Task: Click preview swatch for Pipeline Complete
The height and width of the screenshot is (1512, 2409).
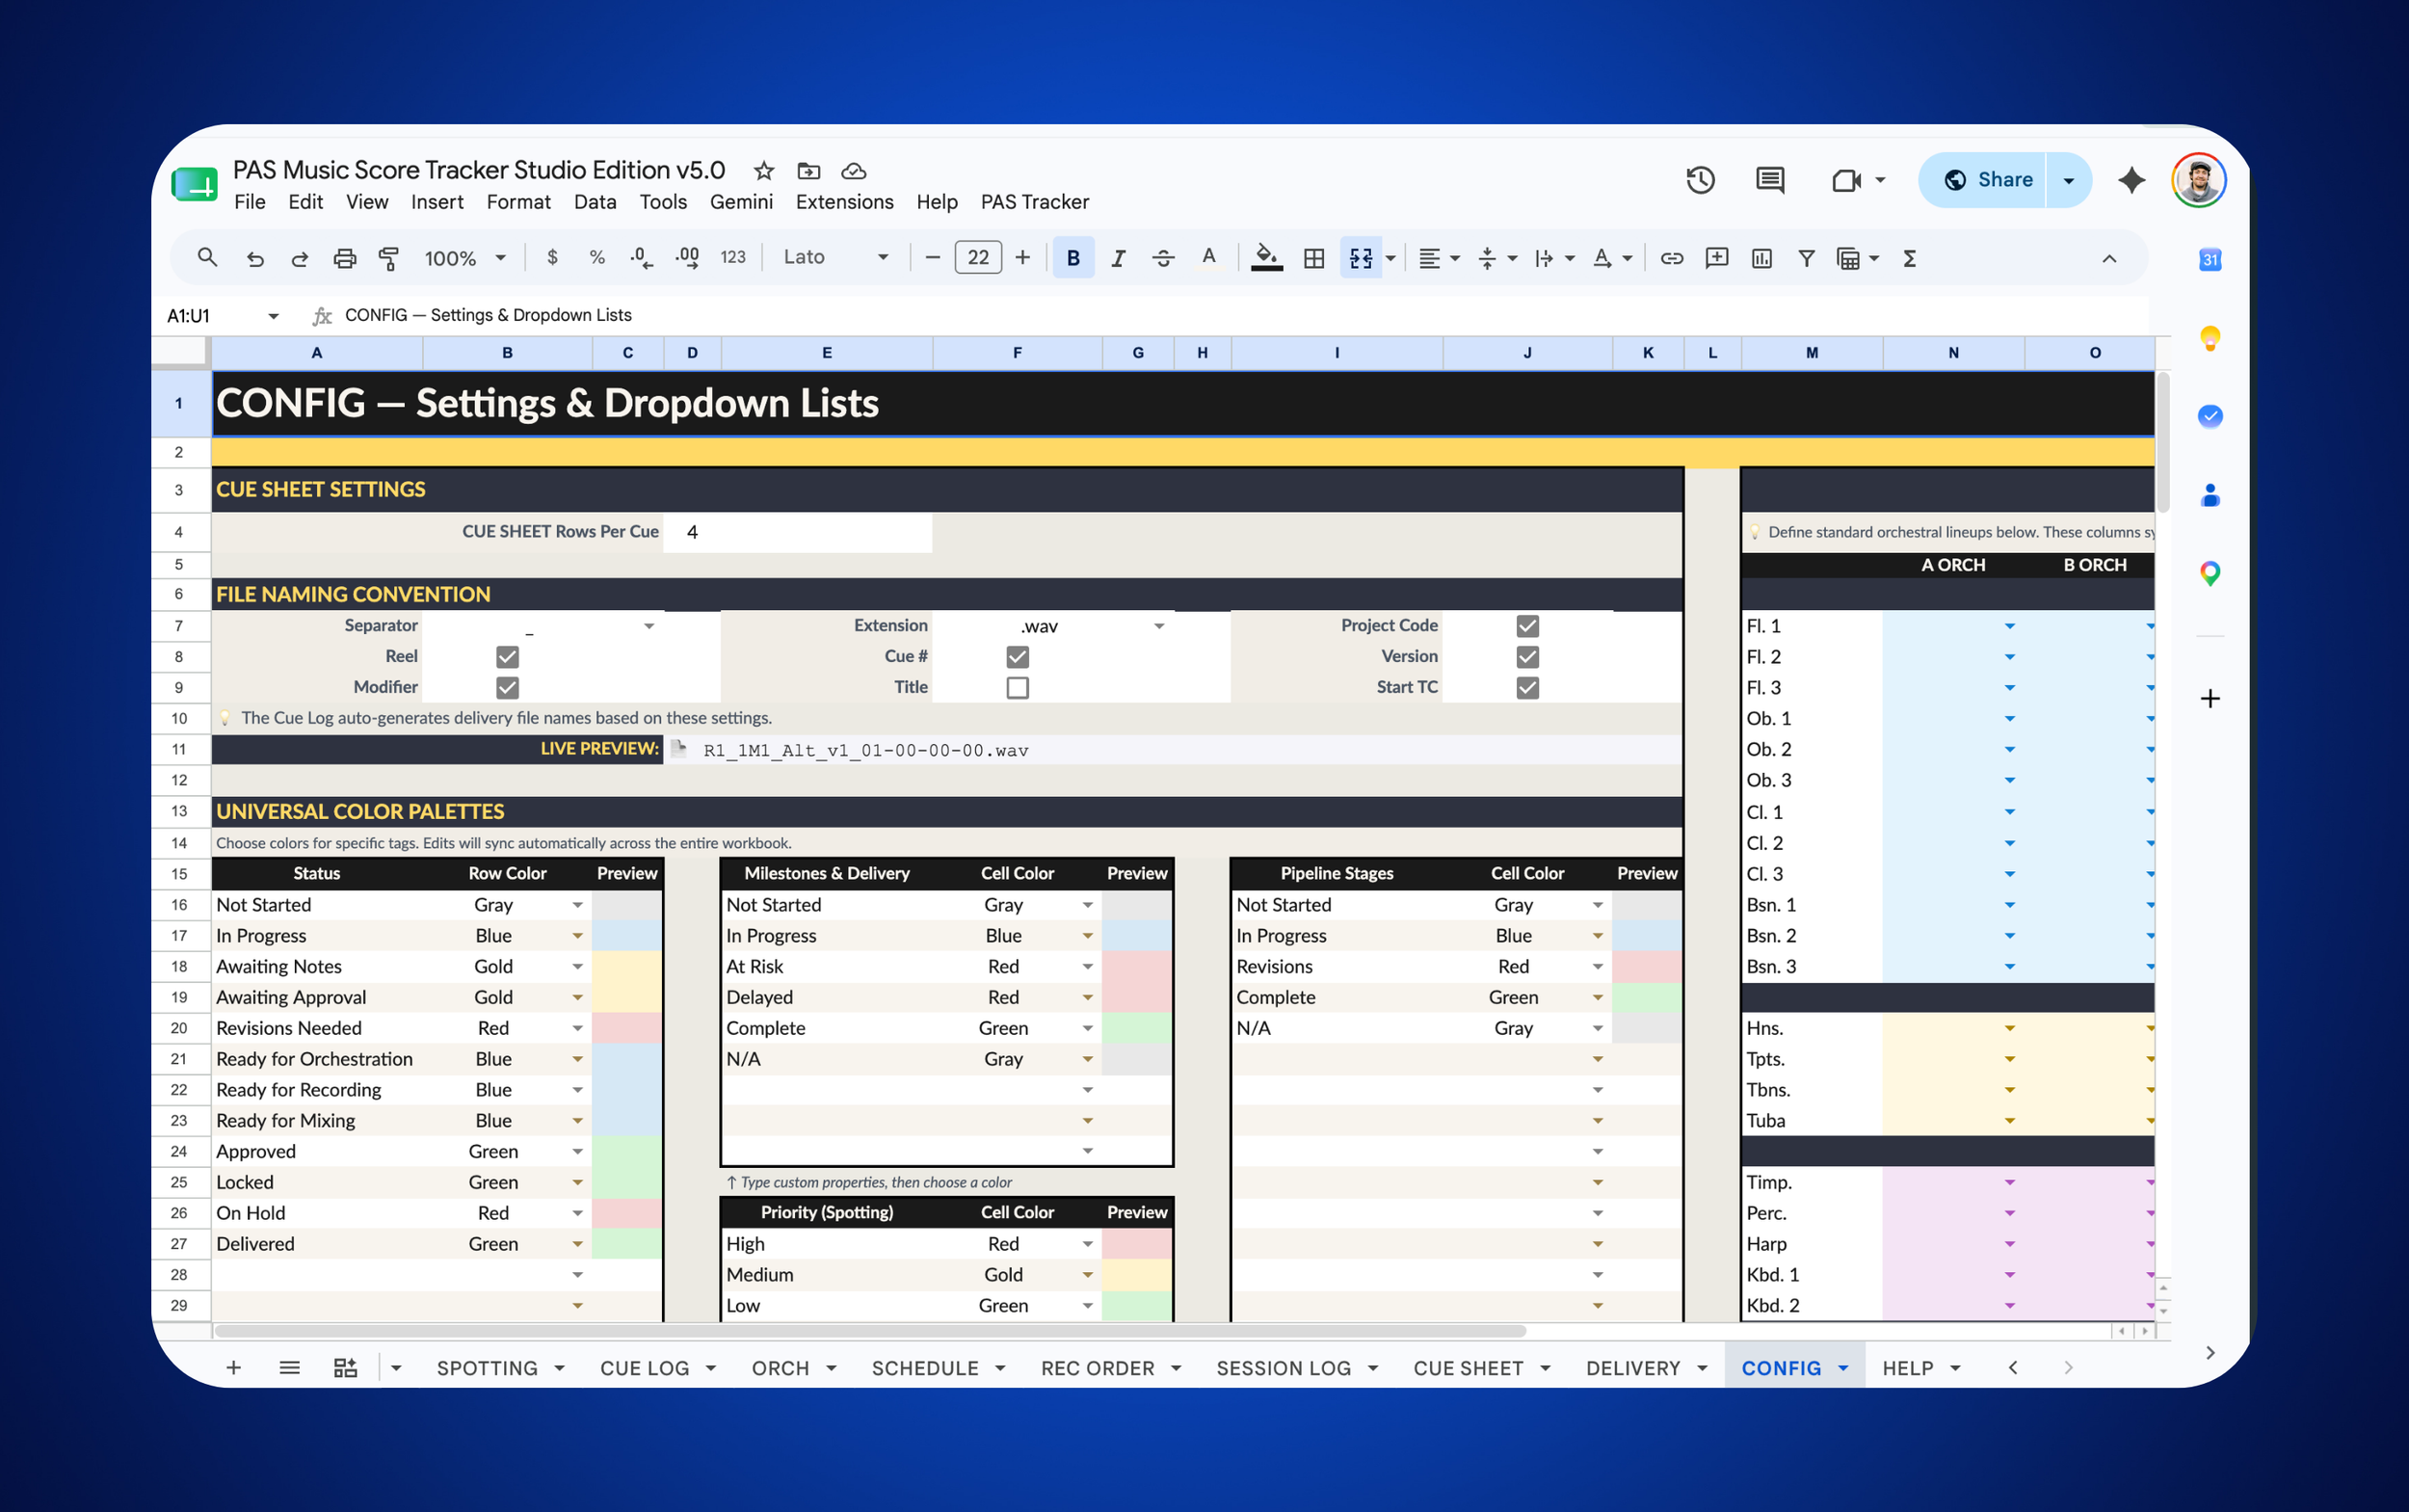Action: [x=1647, y=998]
